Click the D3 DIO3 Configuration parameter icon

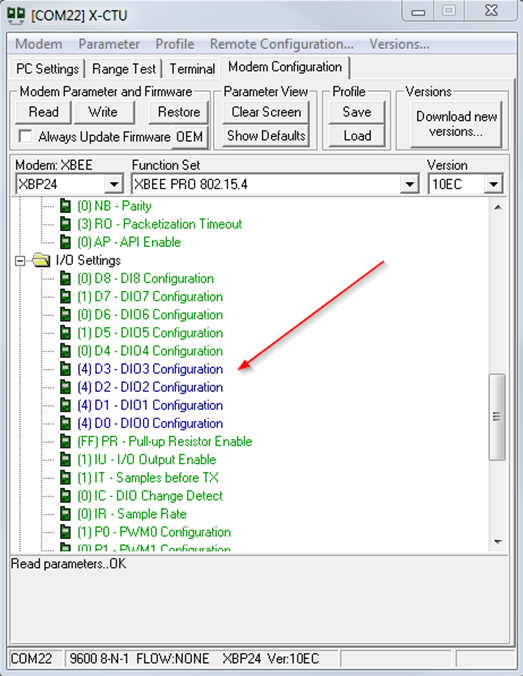pos(65,369)
